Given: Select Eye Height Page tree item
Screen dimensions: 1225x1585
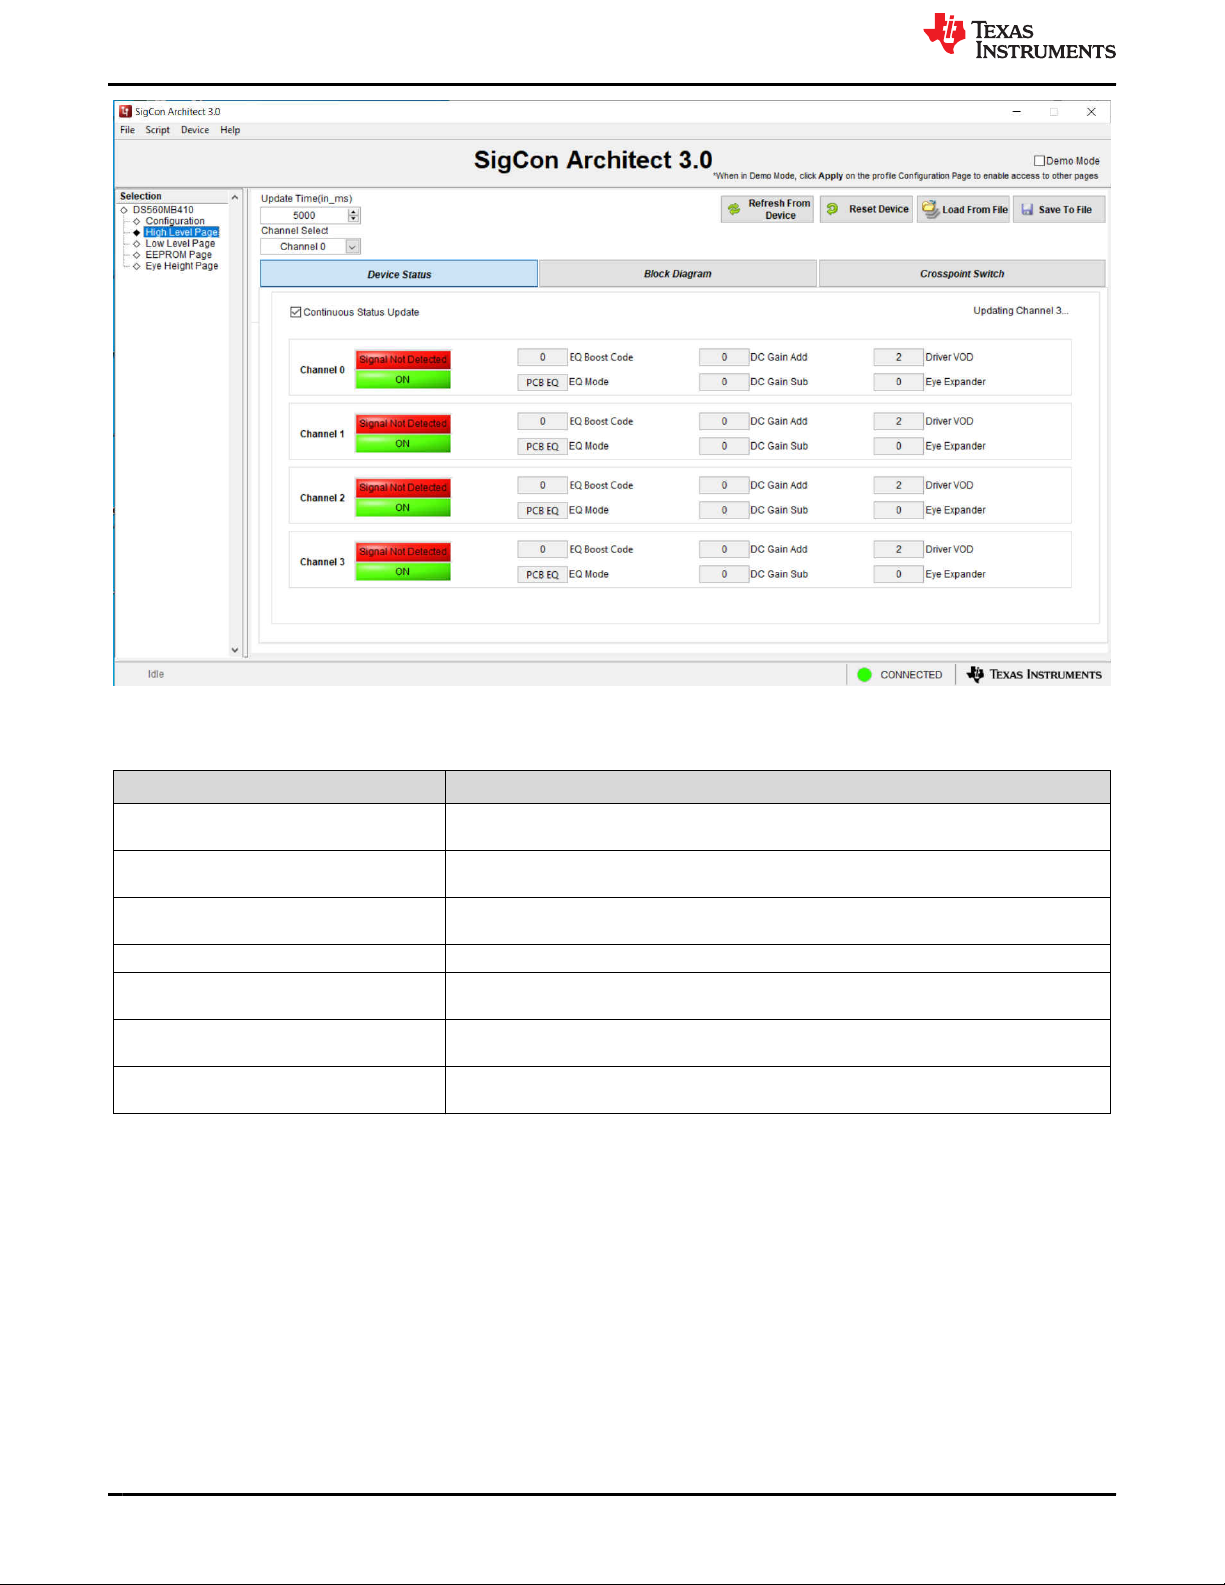Looking at the screenshot, I should click(181, 266).
